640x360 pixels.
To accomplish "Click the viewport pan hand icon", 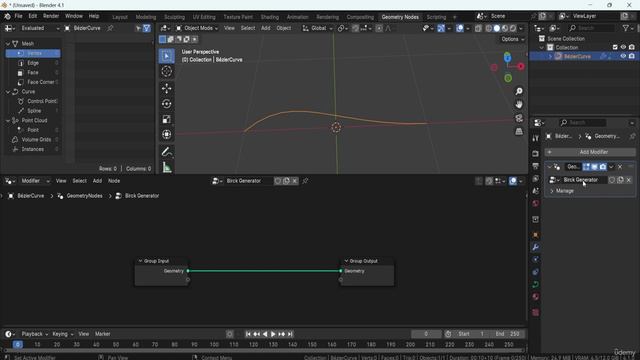I will click(519, 104).
